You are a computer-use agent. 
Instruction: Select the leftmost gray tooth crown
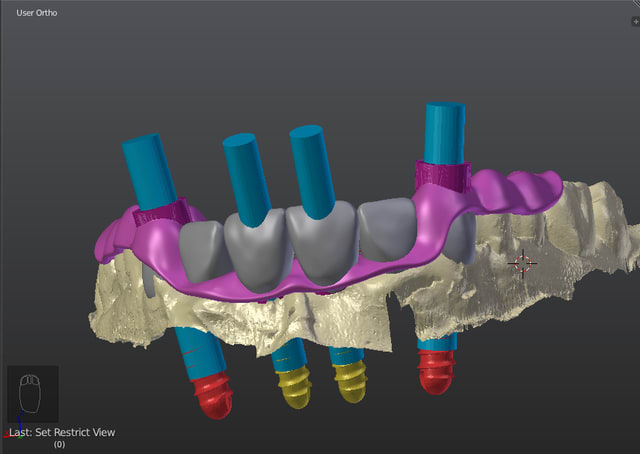point(204,249)
